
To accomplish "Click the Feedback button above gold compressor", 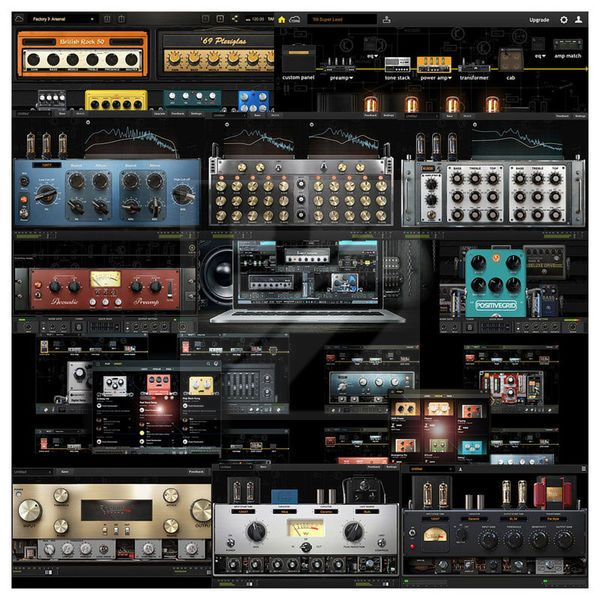I will pyautogui.click(x=196, y=472).
